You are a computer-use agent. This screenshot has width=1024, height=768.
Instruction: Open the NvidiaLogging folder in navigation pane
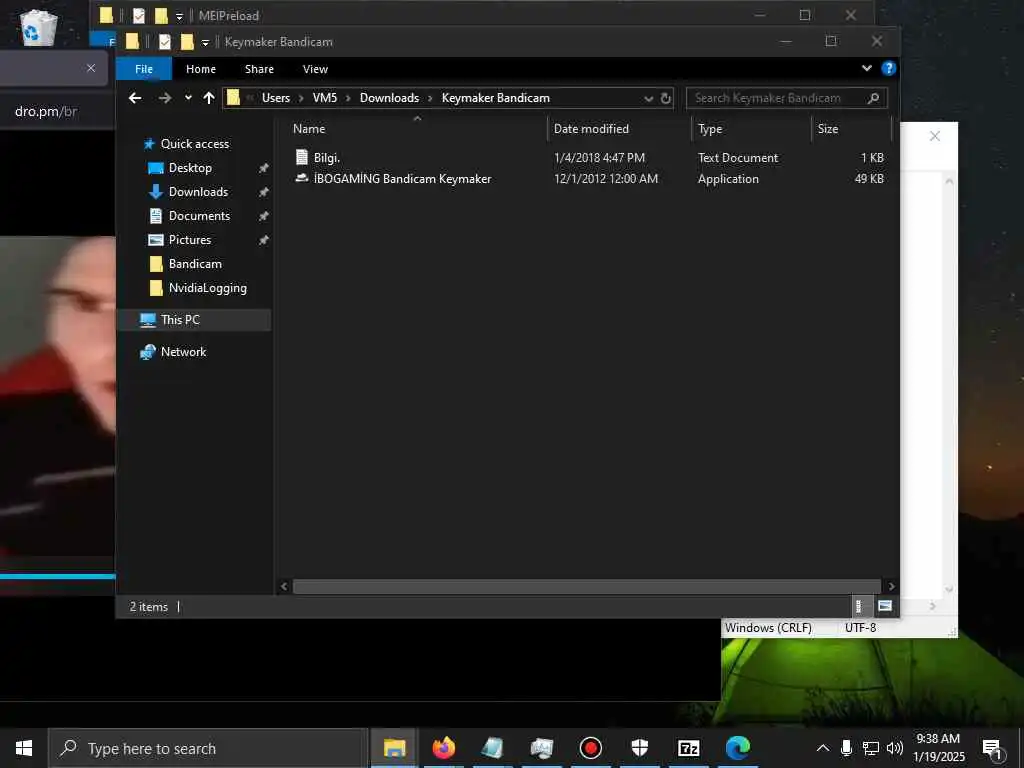(x=208, y=288)
